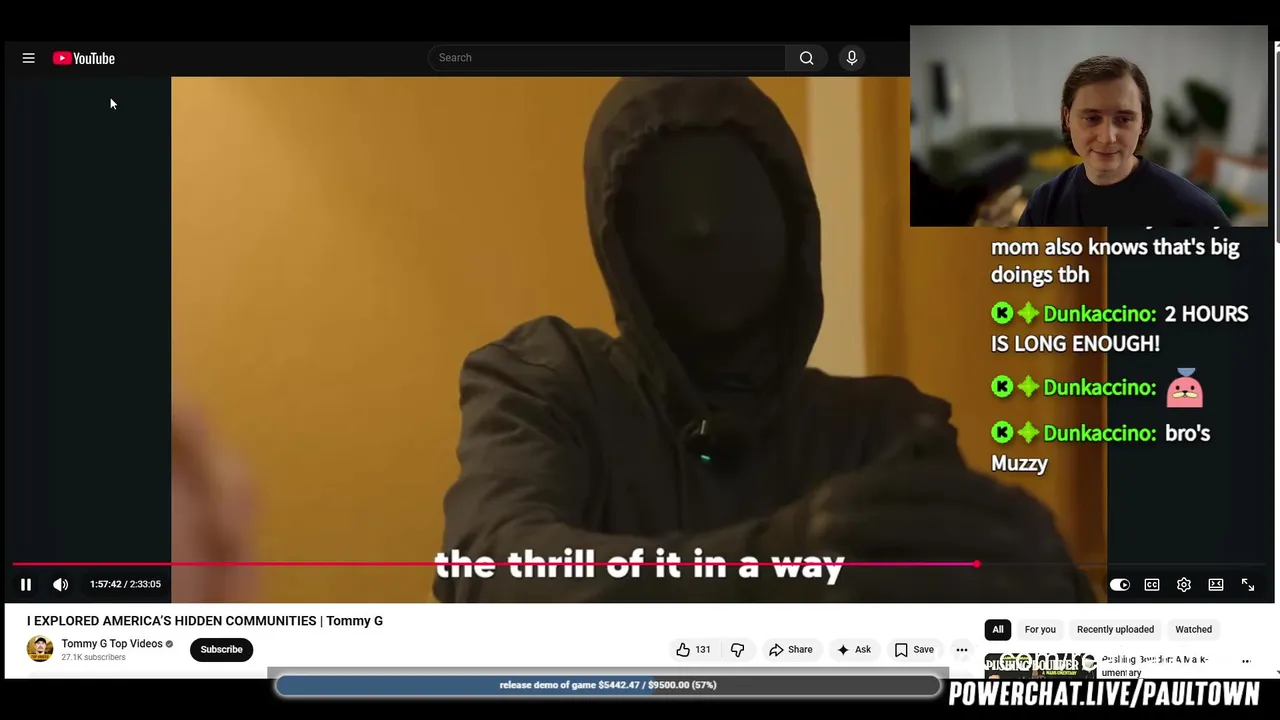Screen dimensions: 1280x720
Task: Open the Ask AI button
Action: click(x=853, y=649)
